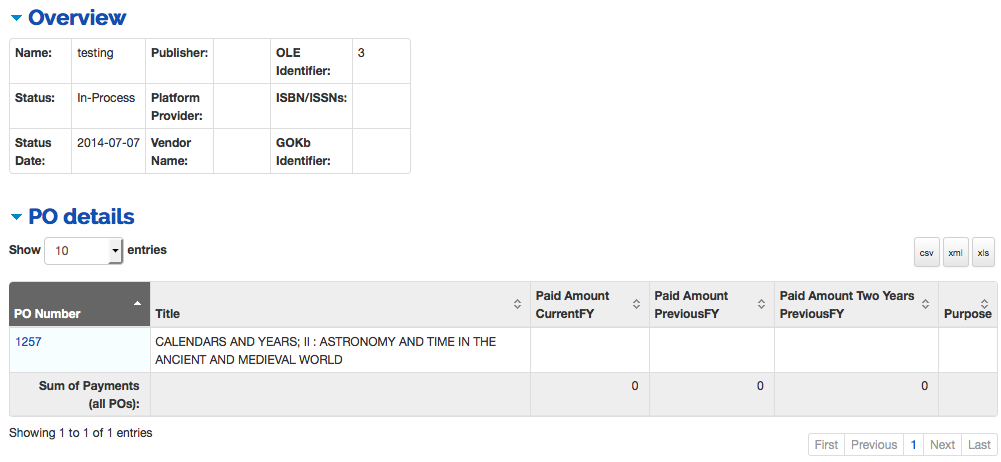
Task: Click the PO details heading text
Action: [81, 217]
